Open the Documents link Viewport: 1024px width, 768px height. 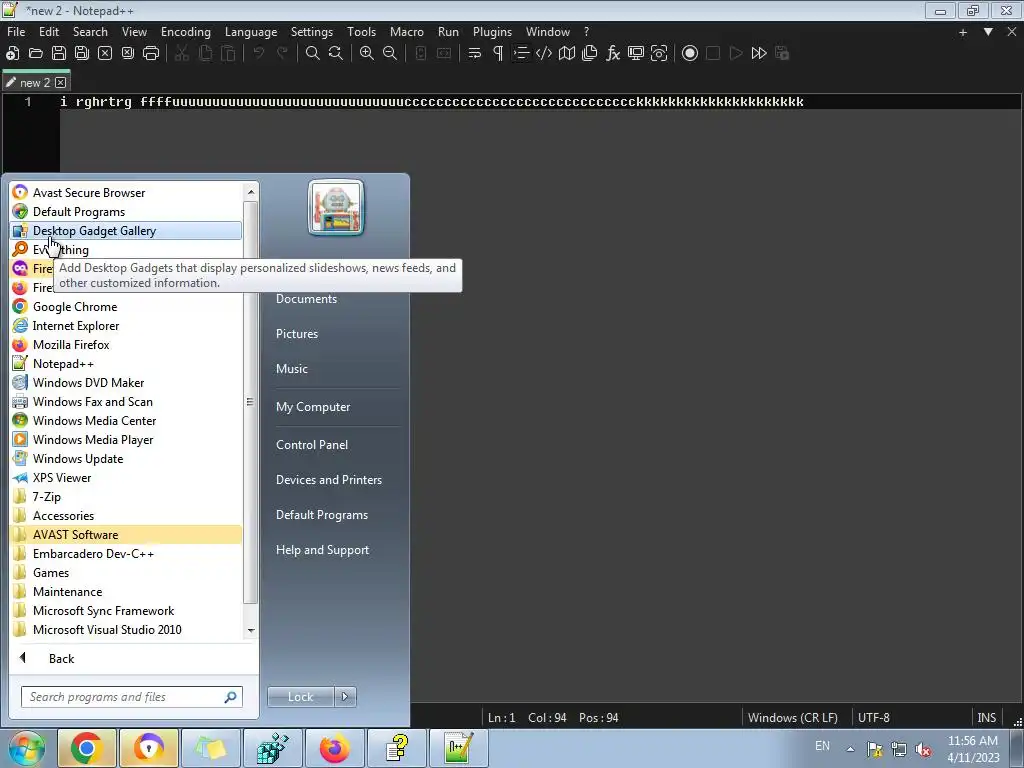pyautogui.click(x=306, y=299)
